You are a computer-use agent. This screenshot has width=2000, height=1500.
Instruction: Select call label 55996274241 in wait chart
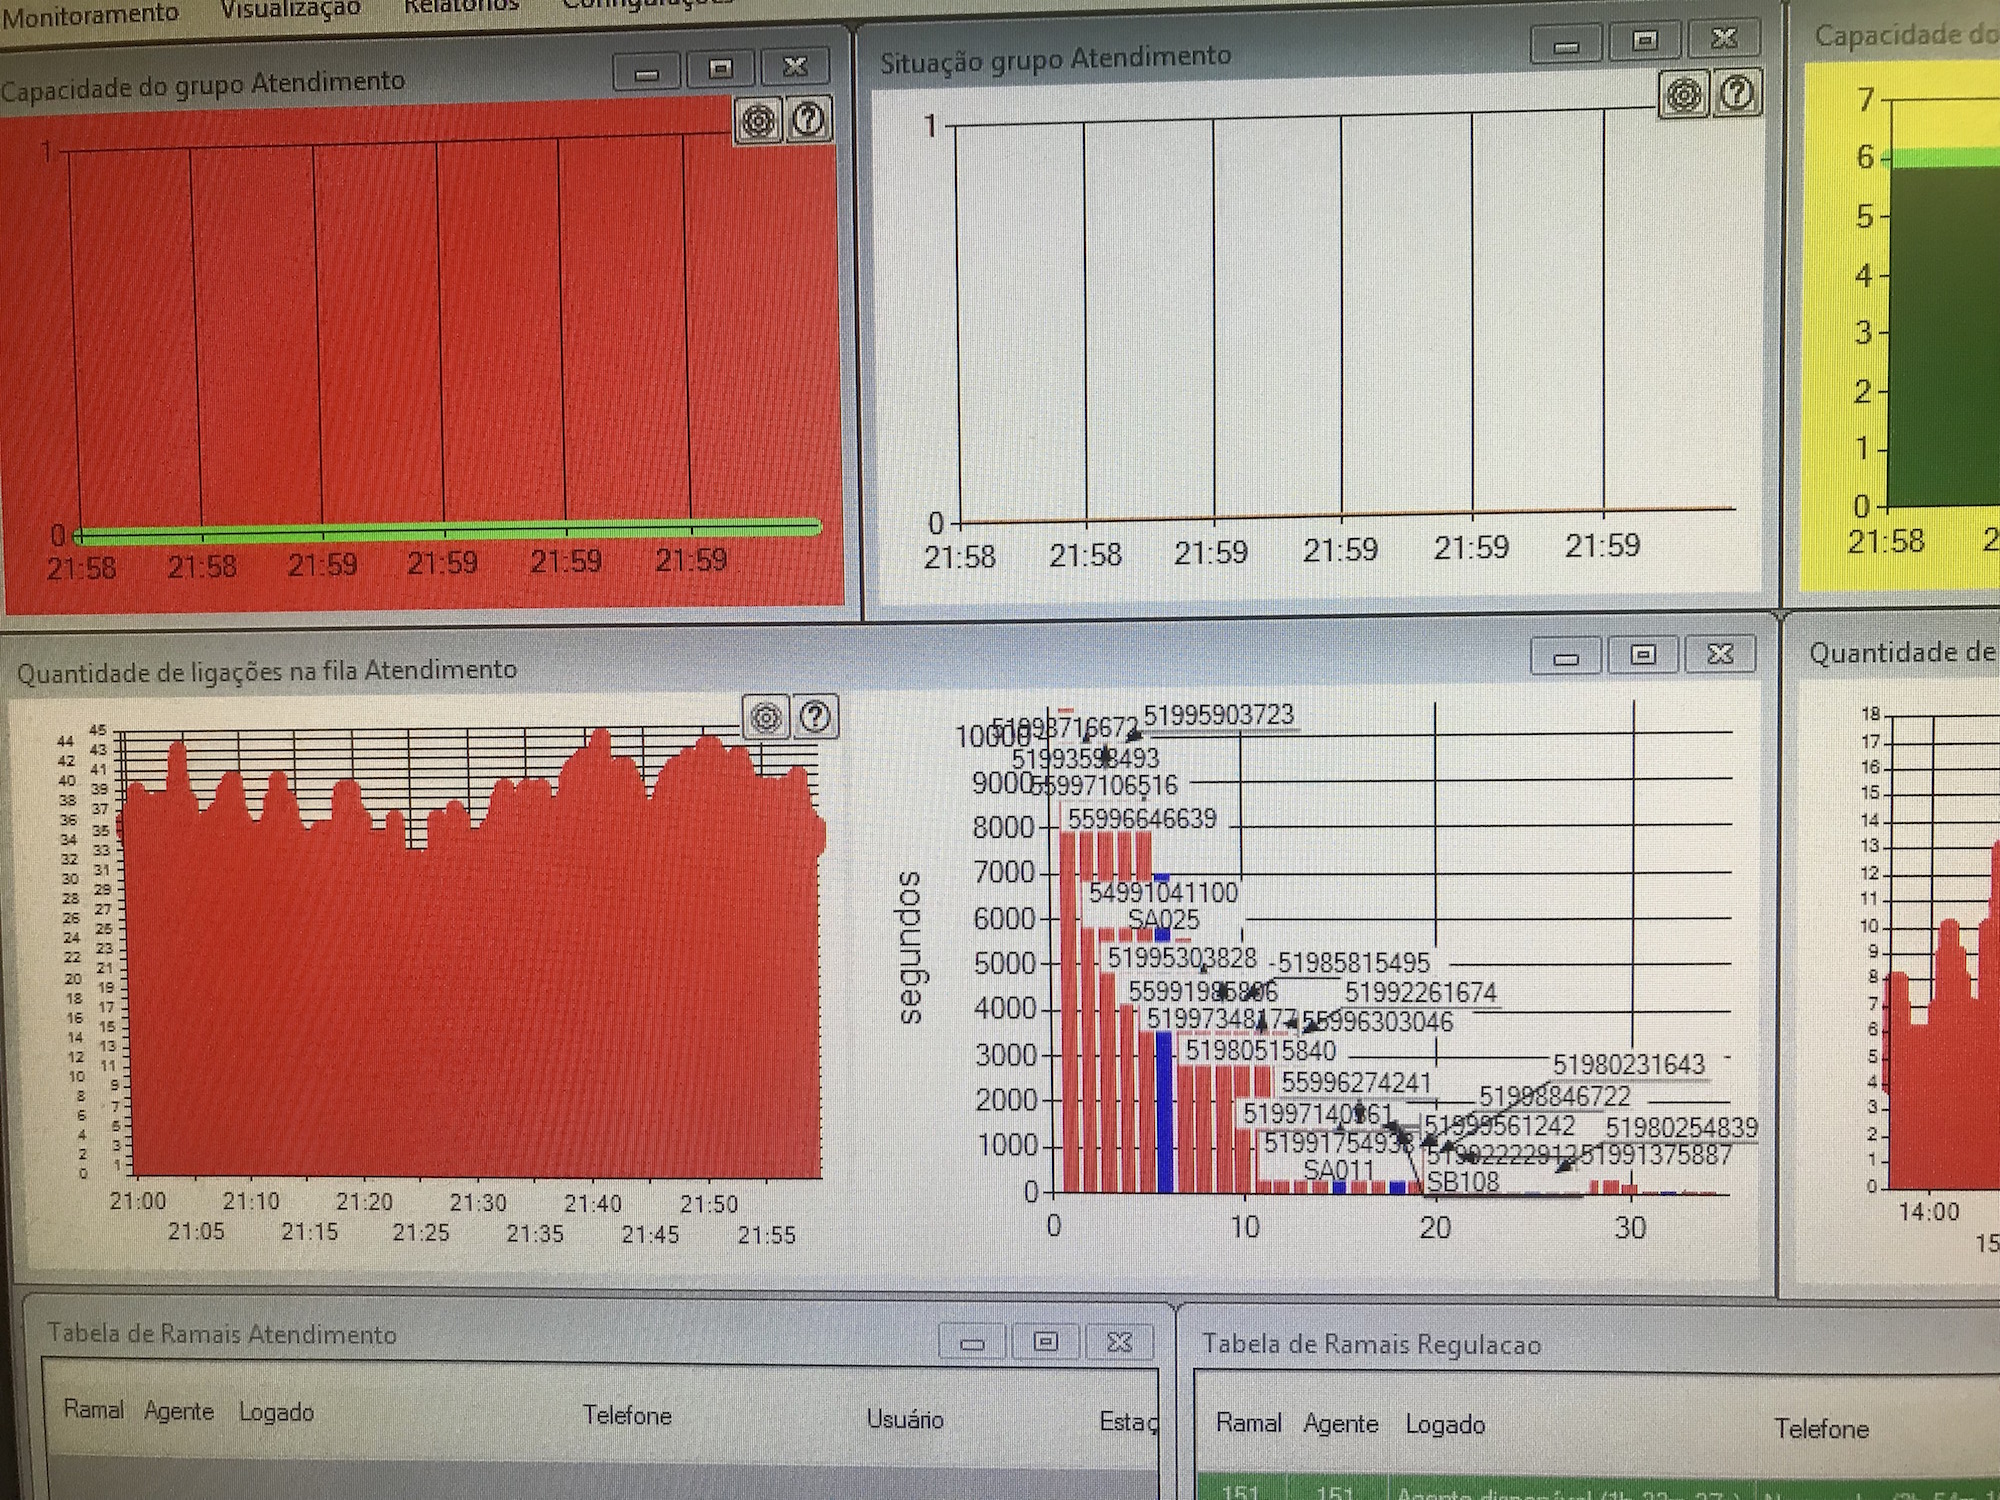click(x=1356, y=1082)
